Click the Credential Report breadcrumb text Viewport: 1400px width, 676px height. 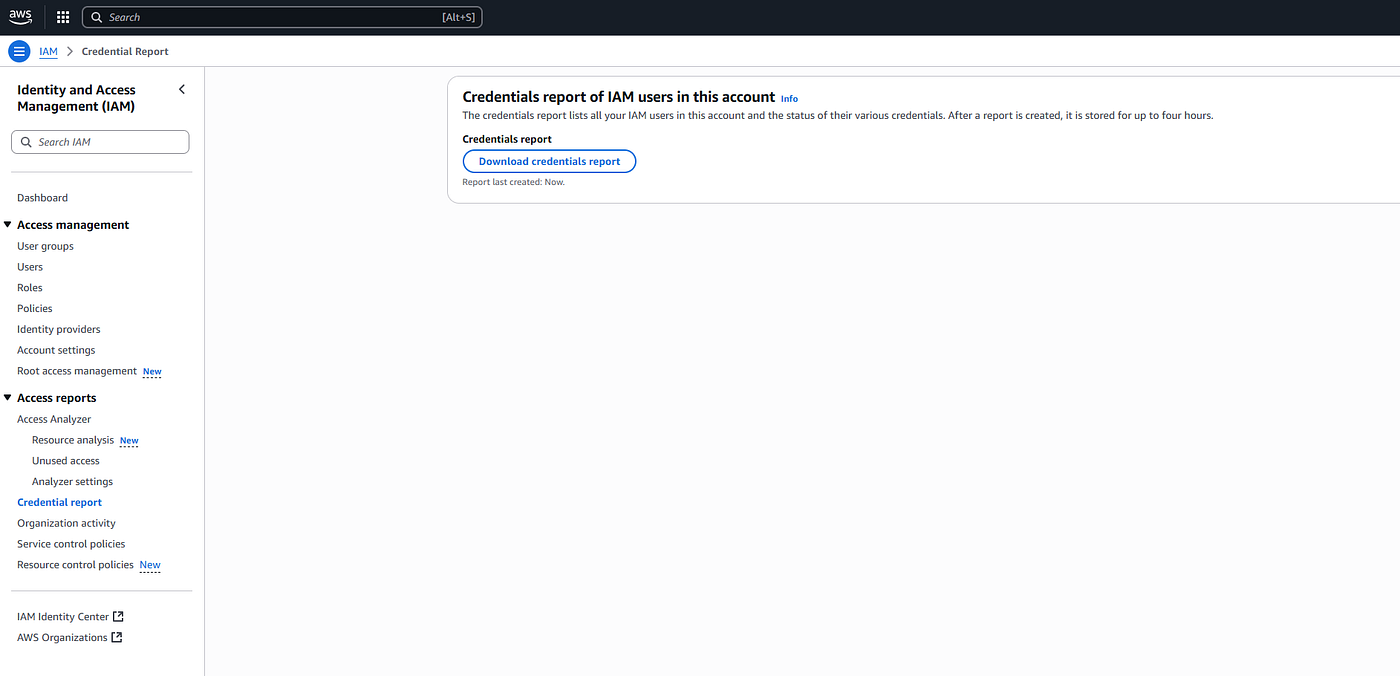[125, 51]
